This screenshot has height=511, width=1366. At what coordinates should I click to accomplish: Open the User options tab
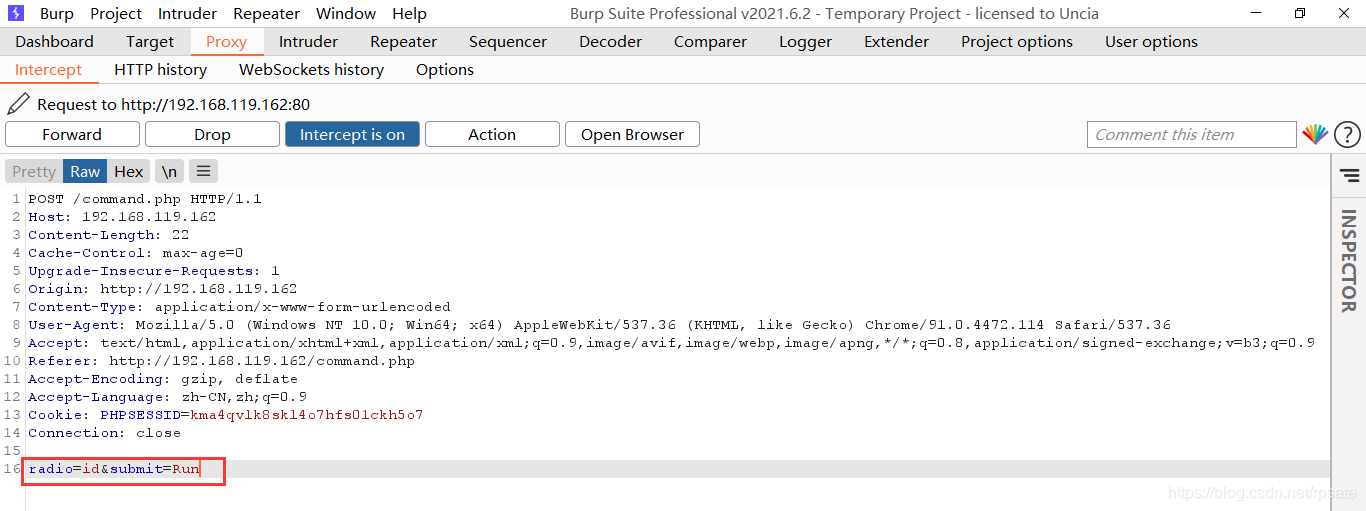tap(1151, 41)
